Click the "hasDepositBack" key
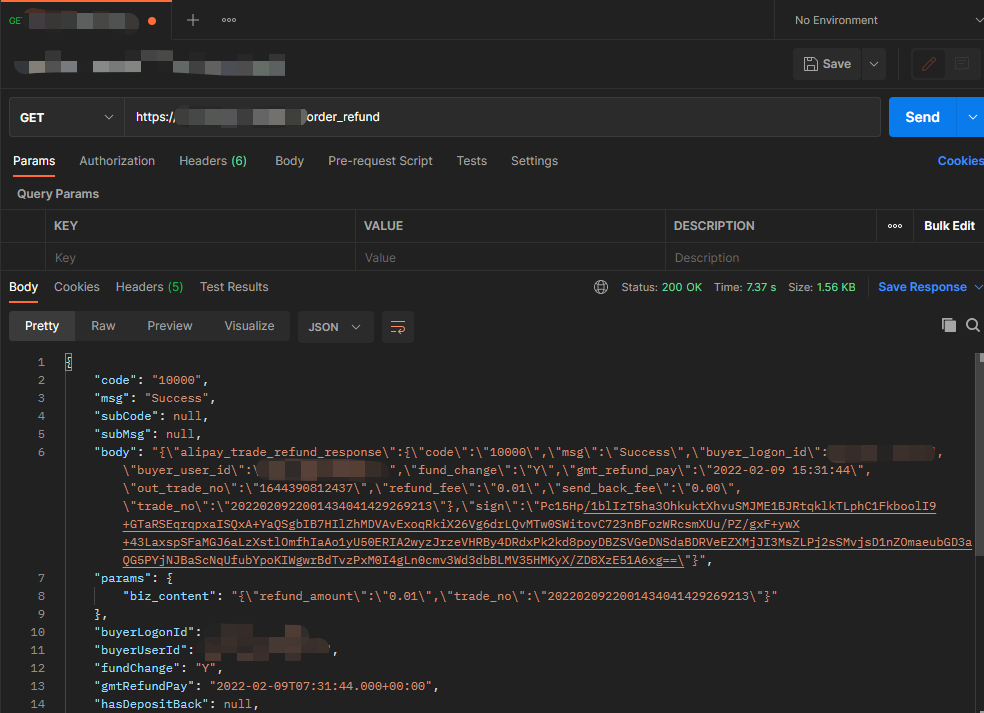The image size is (984, 713). pyautogui.click(x=151, y=704)
